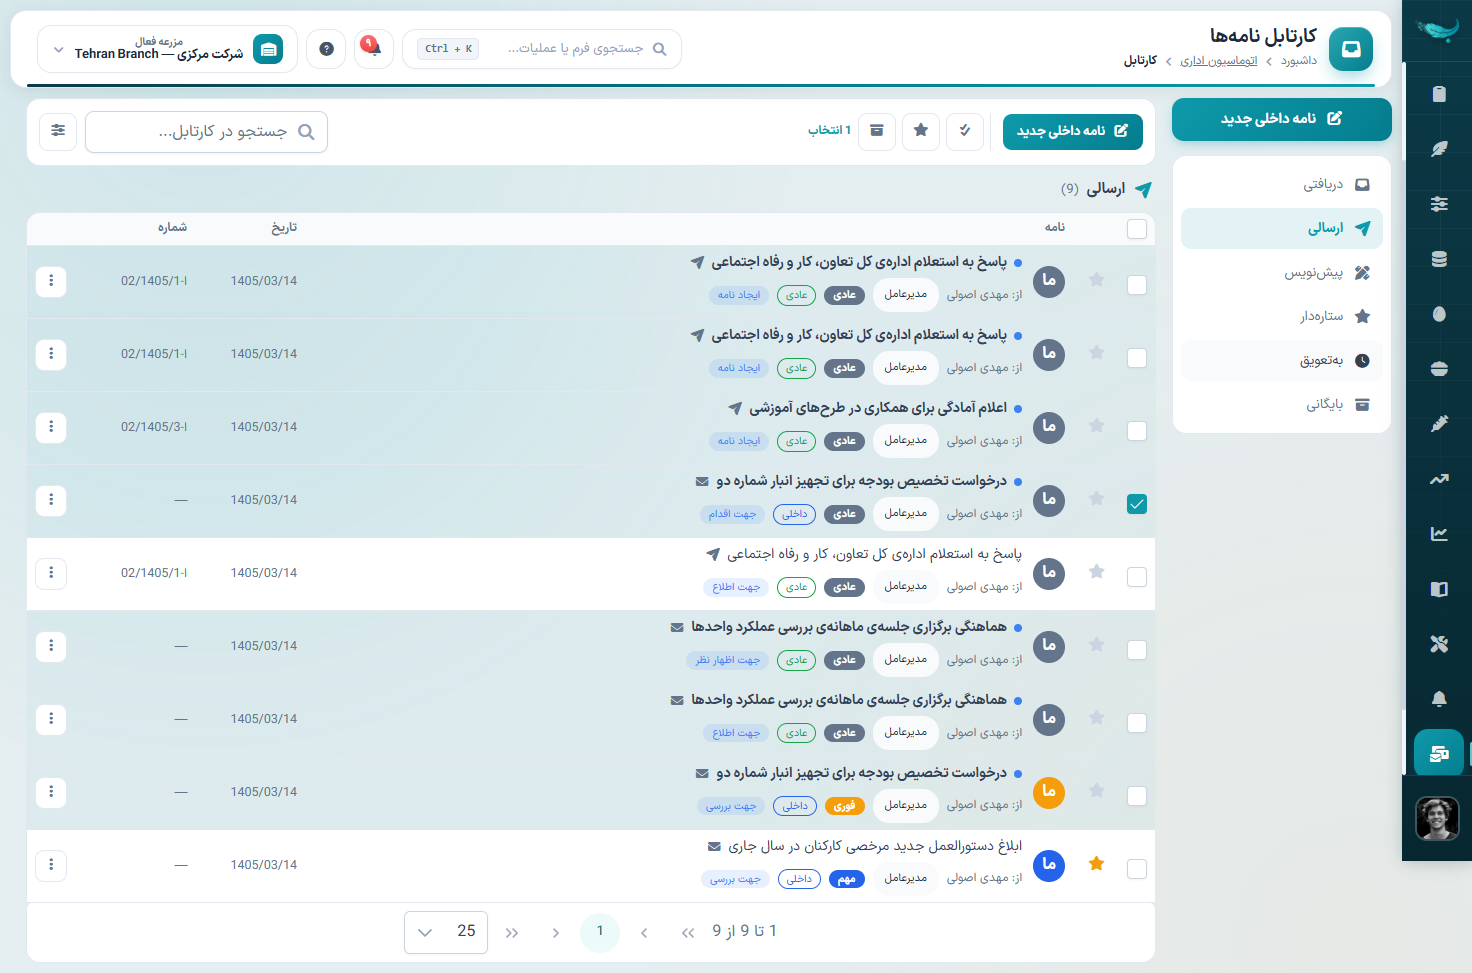Unstar the 'ابلاغ دستورالعمل جدید مرخصی' letter
Viewport: 1472px width, 973px height.
click(x=1097, y=864)
